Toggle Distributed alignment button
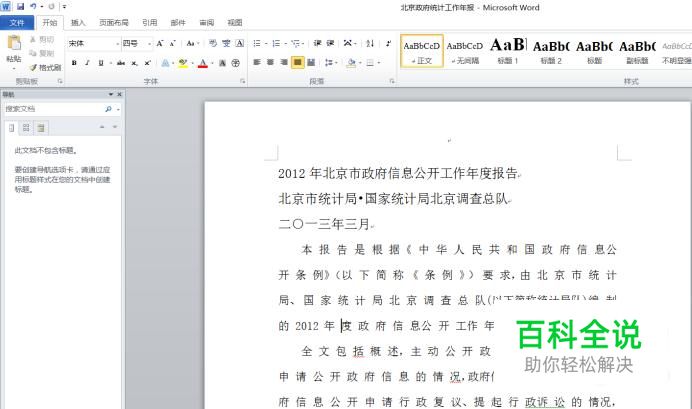This screenshot has width=692, height=409. pos(311,62)
